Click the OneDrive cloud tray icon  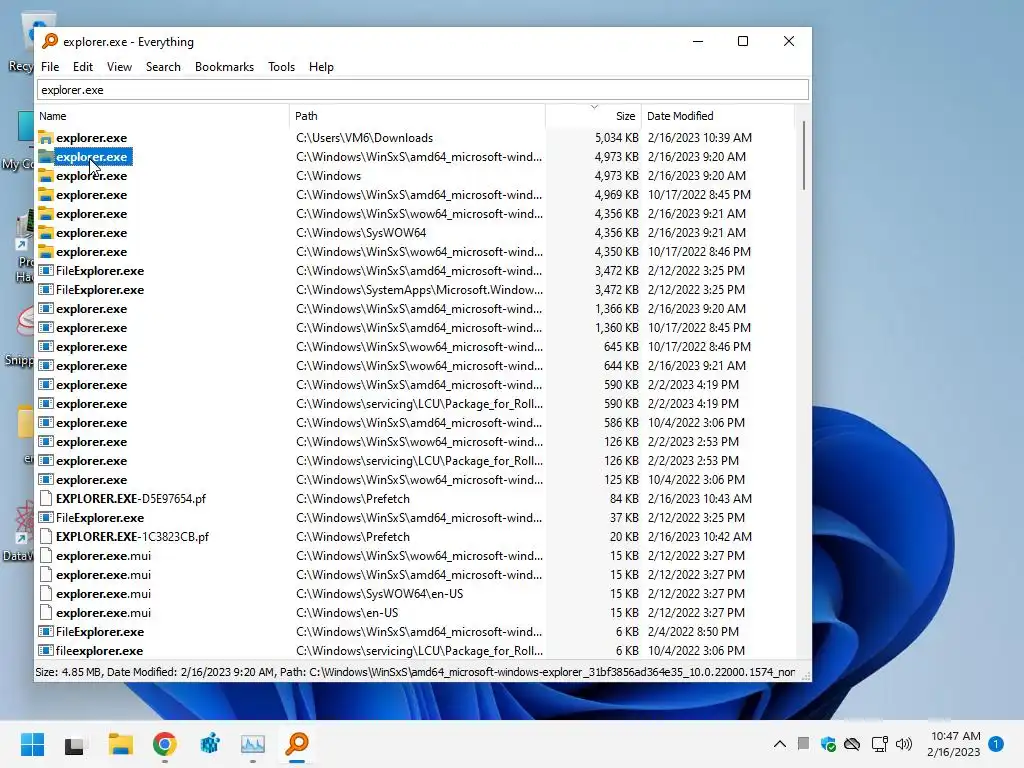pos(852,744)
